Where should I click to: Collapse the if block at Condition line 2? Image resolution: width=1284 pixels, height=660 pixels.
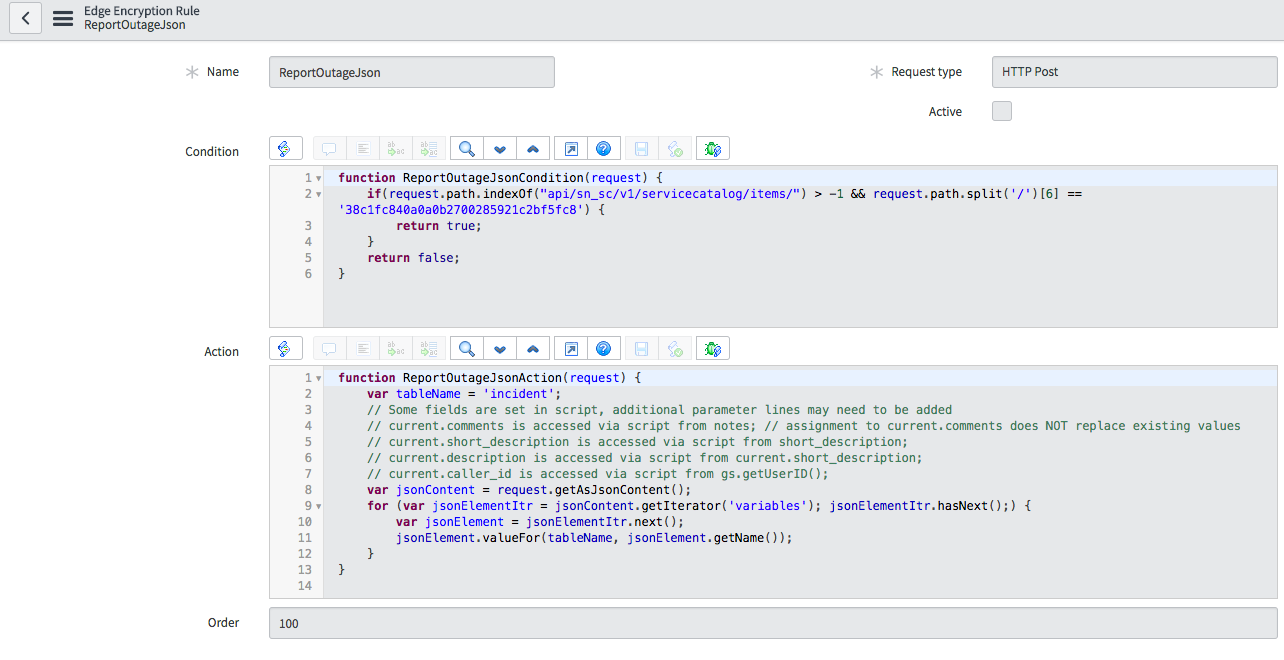(318, 194)
